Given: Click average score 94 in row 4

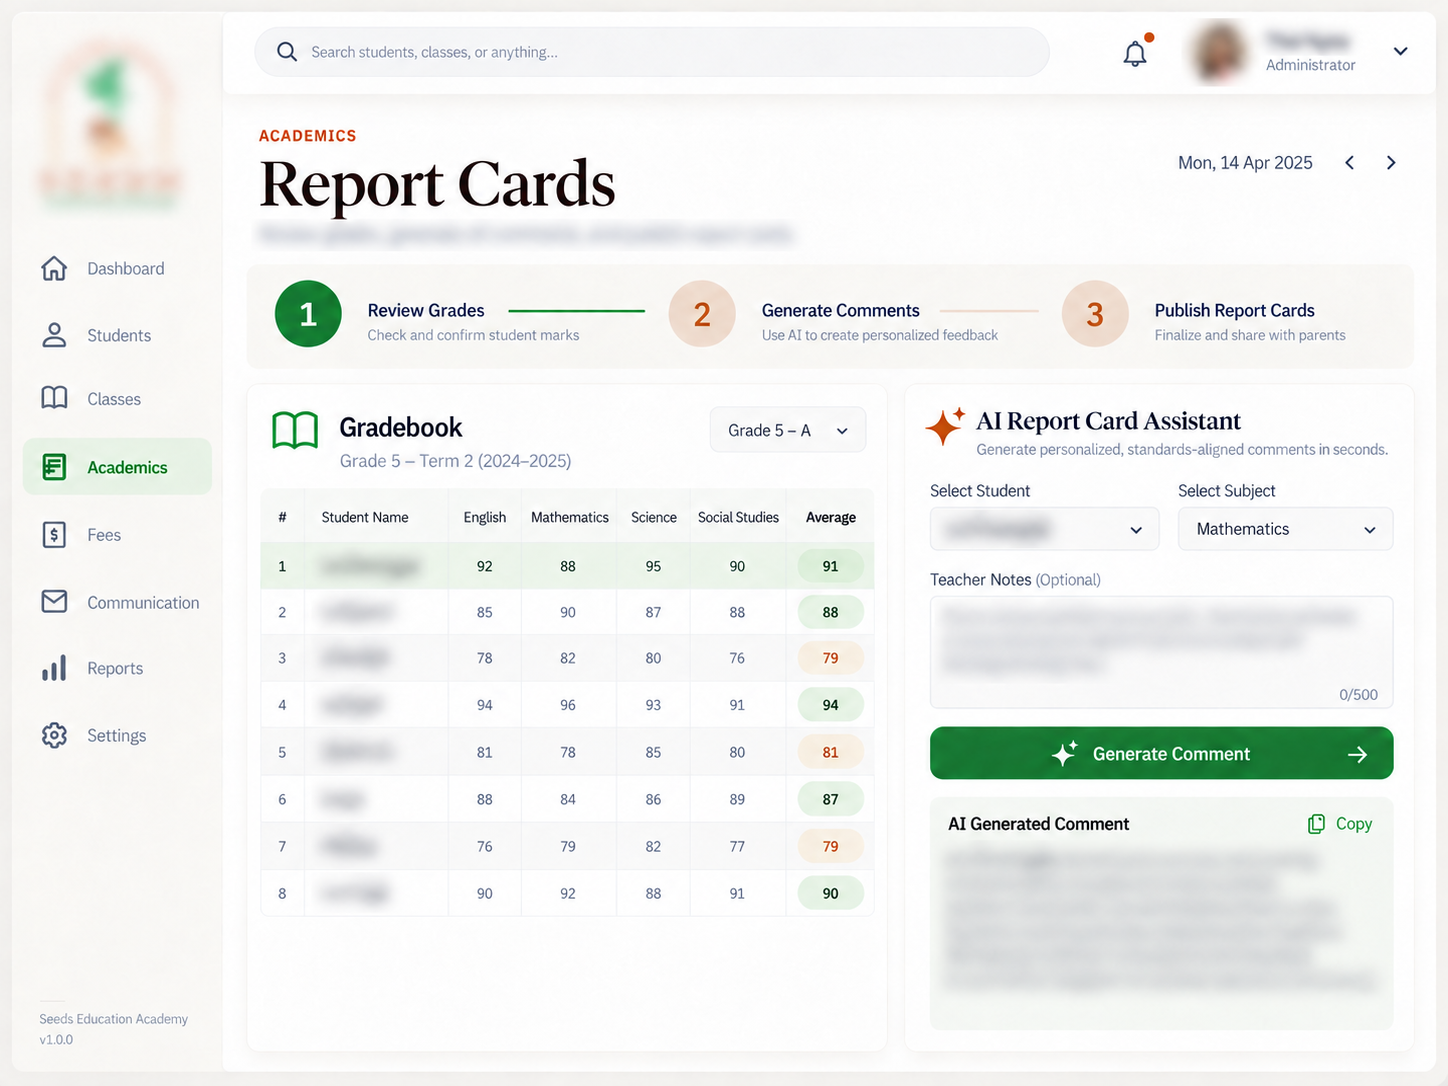Looking at the screenshot, I should click(830, 705).
